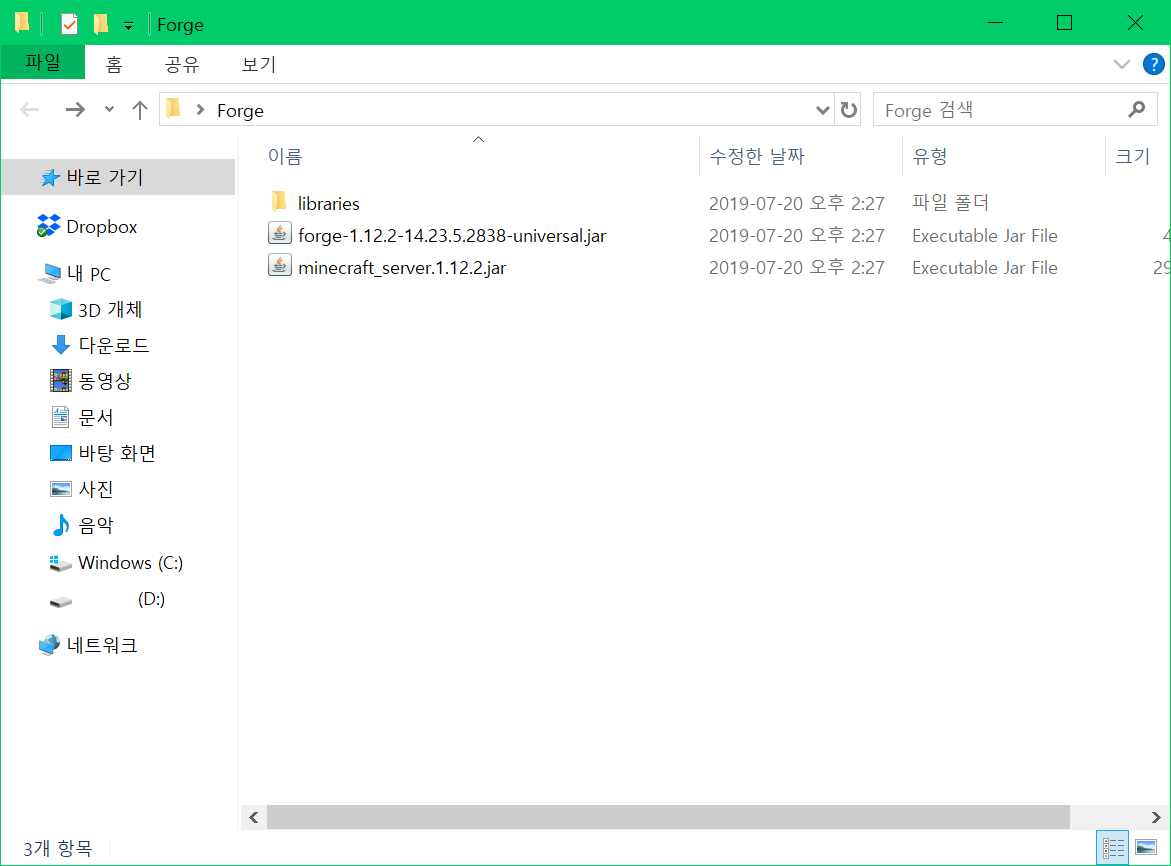Click the New Folder icon in the quick access toolbar

click(x=101, y=24)
